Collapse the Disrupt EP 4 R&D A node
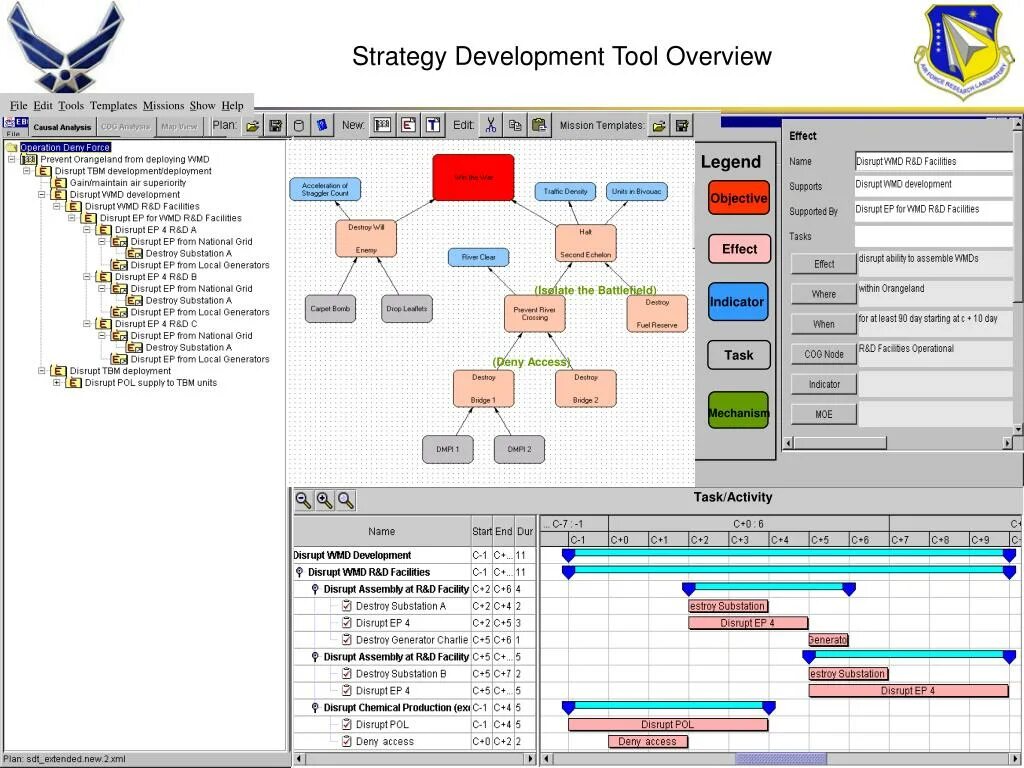 (x=87, y=230)
